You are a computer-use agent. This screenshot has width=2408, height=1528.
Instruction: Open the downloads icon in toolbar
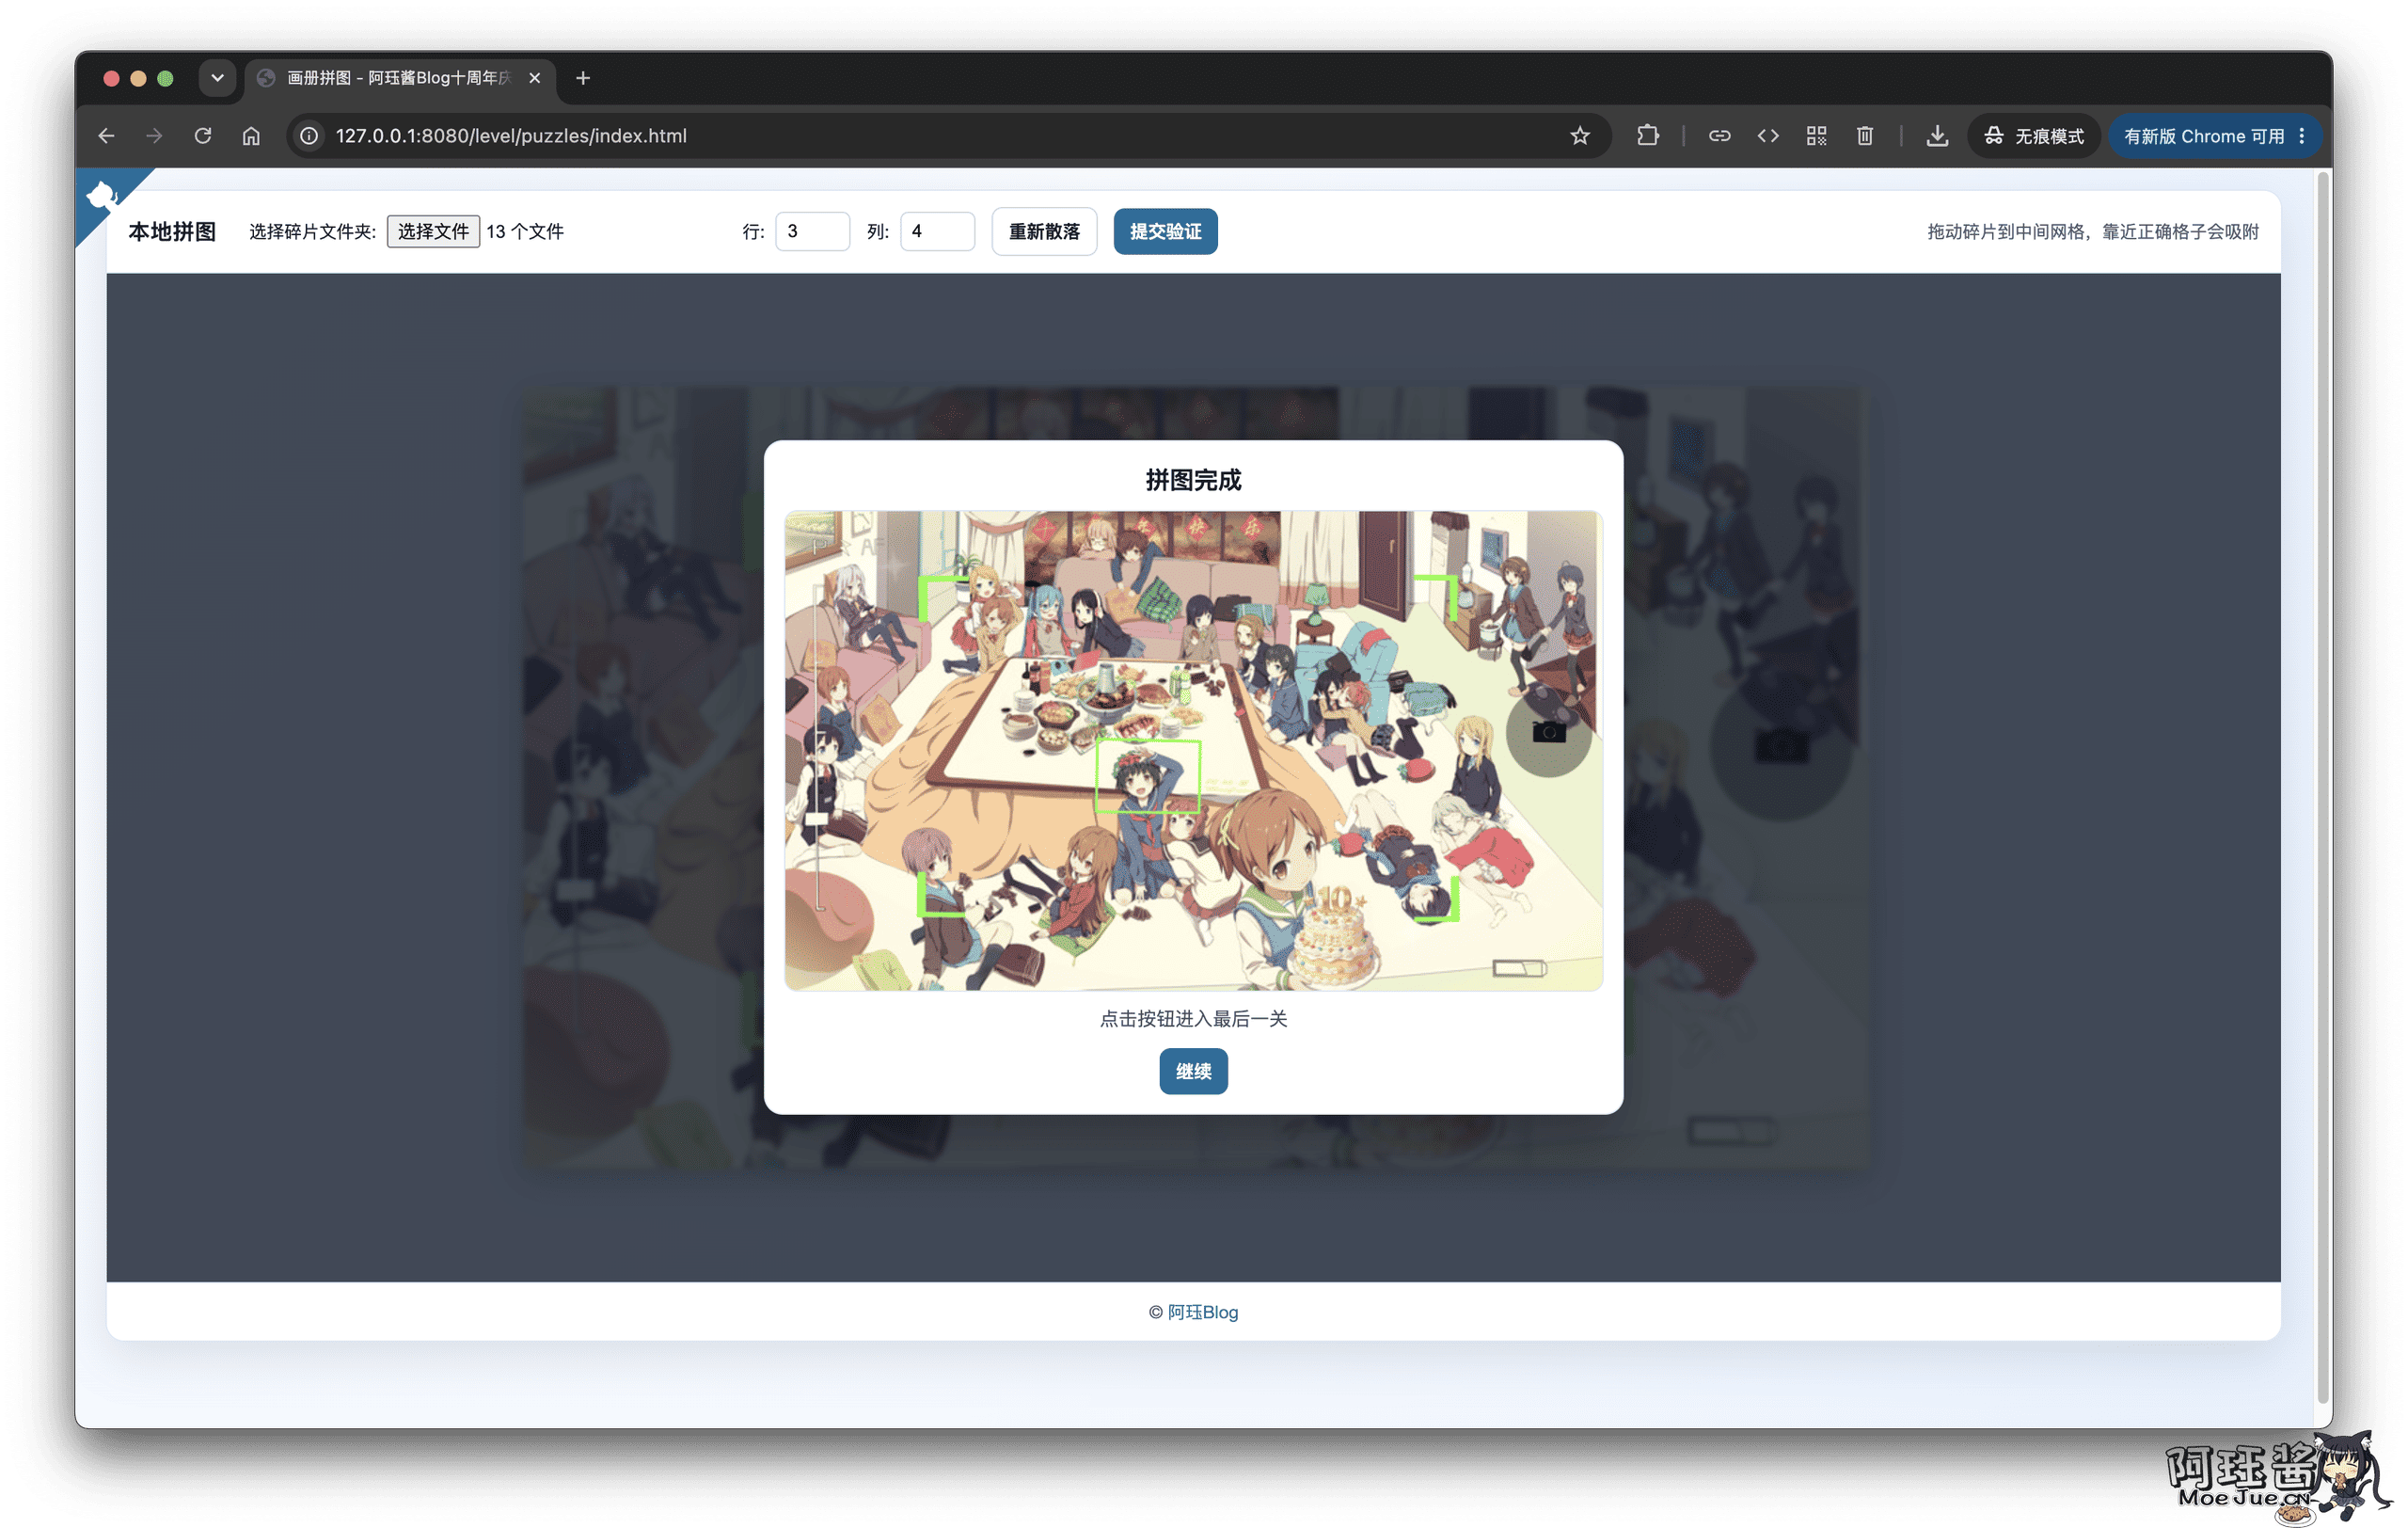click(1937, 136)
